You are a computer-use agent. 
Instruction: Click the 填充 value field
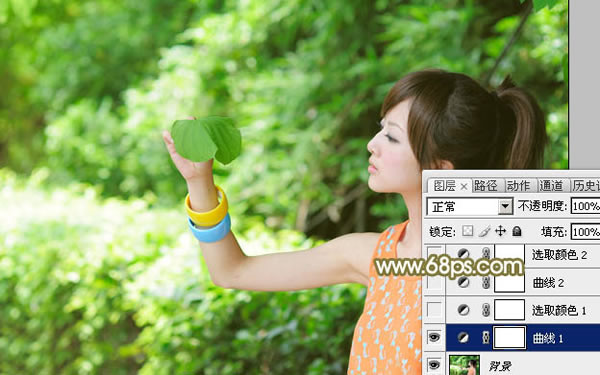(585, 232)
